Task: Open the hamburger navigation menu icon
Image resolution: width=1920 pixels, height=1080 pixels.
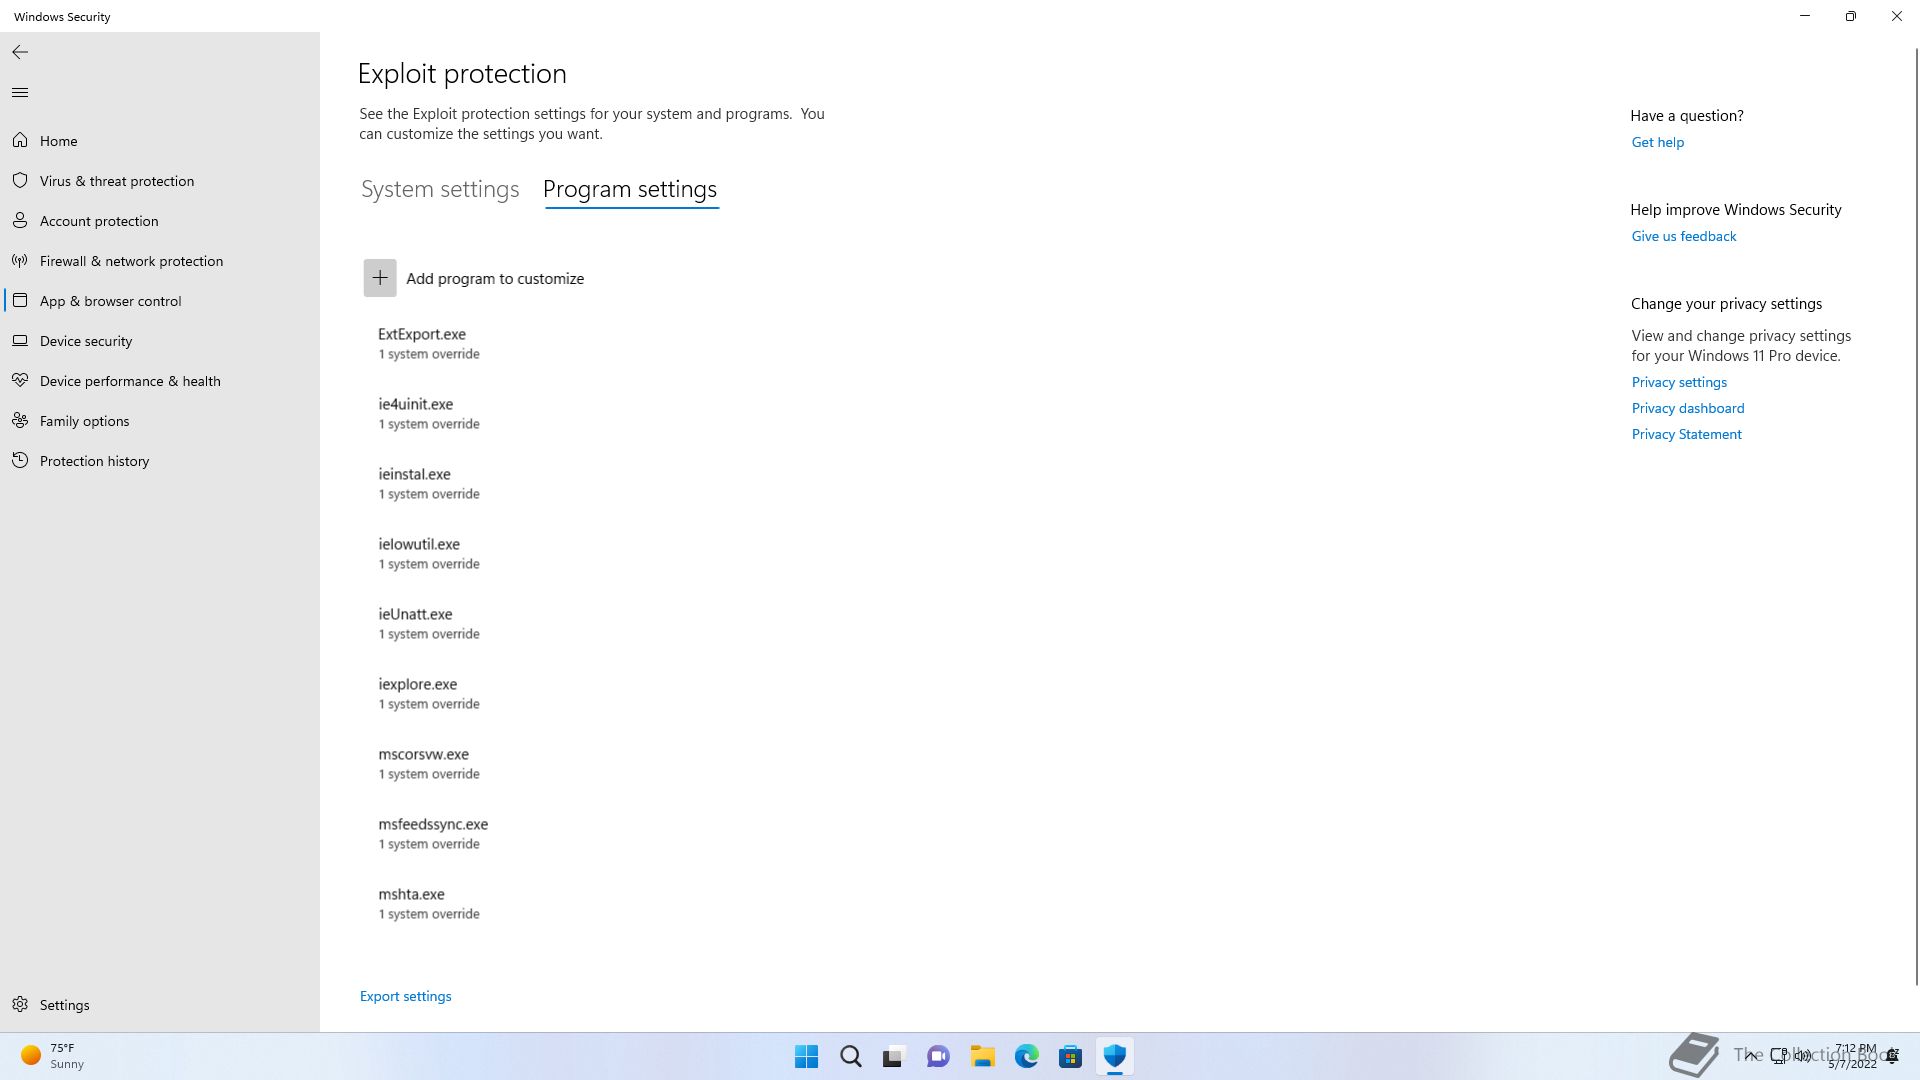Action: [x=20, y=93]
